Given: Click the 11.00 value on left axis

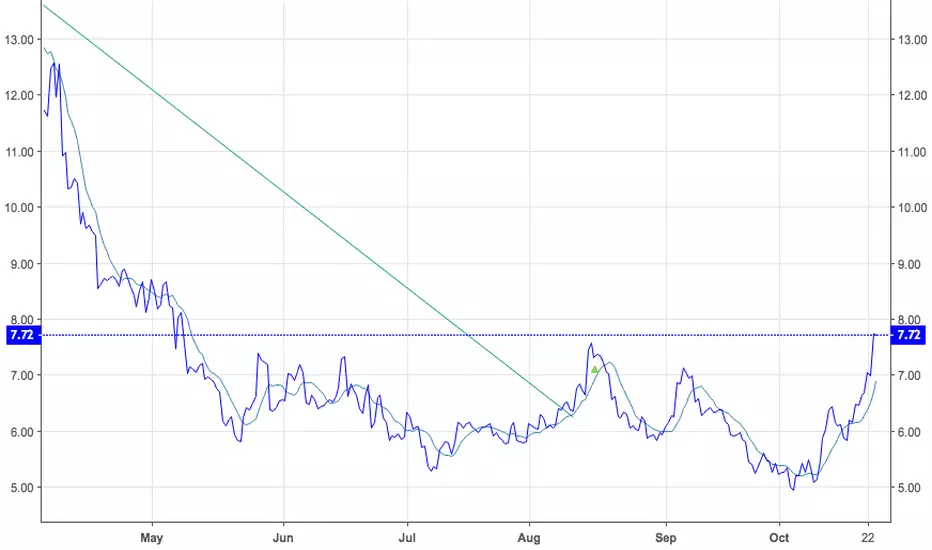Looking at the screenshot, I should pos(19,152).
